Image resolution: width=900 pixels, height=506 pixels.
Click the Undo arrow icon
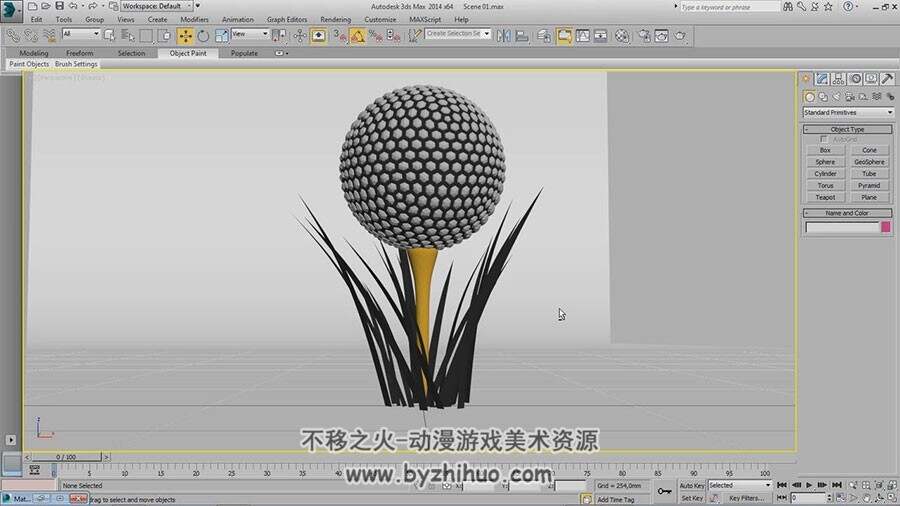(73, 6)
